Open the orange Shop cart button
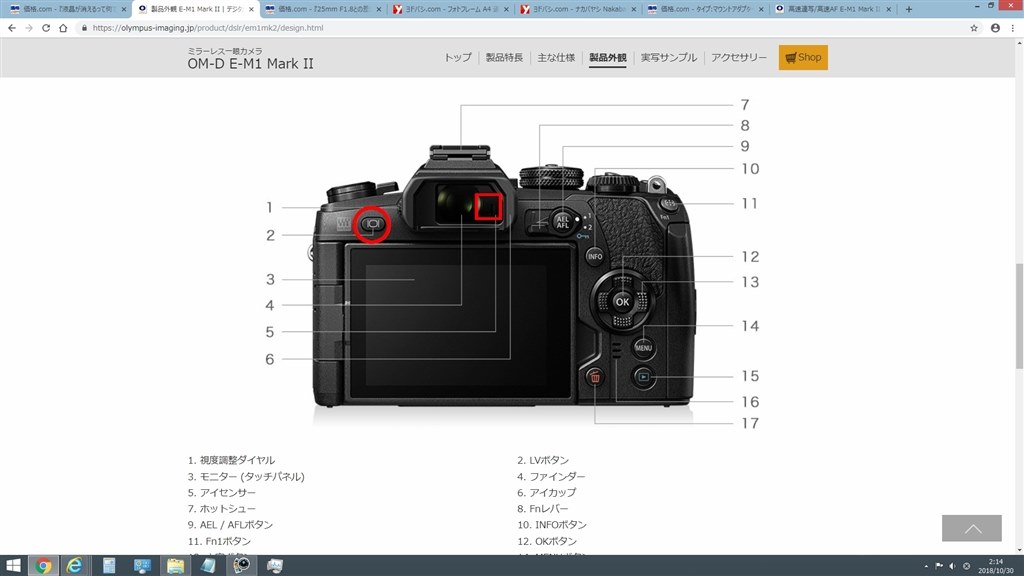1024x576 pixels. pyautogui.click(x=803, y=57)
